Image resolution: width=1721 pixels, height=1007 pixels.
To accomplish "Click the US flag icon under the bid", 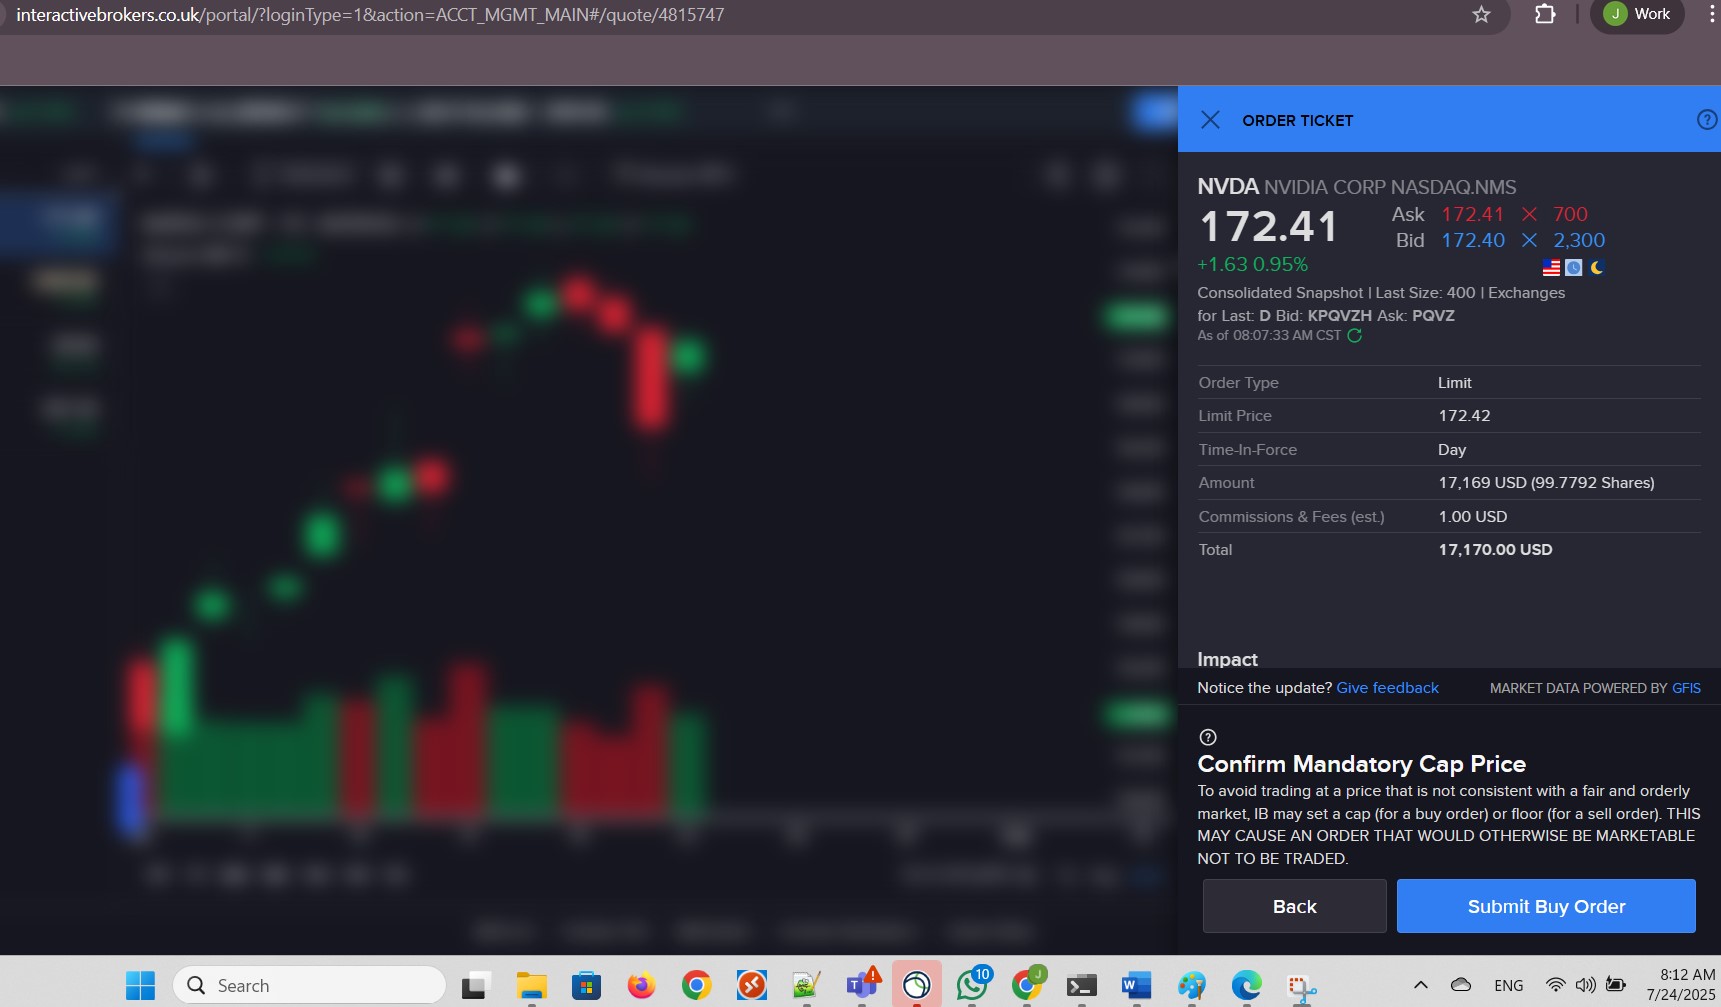I will [1551, 268].
